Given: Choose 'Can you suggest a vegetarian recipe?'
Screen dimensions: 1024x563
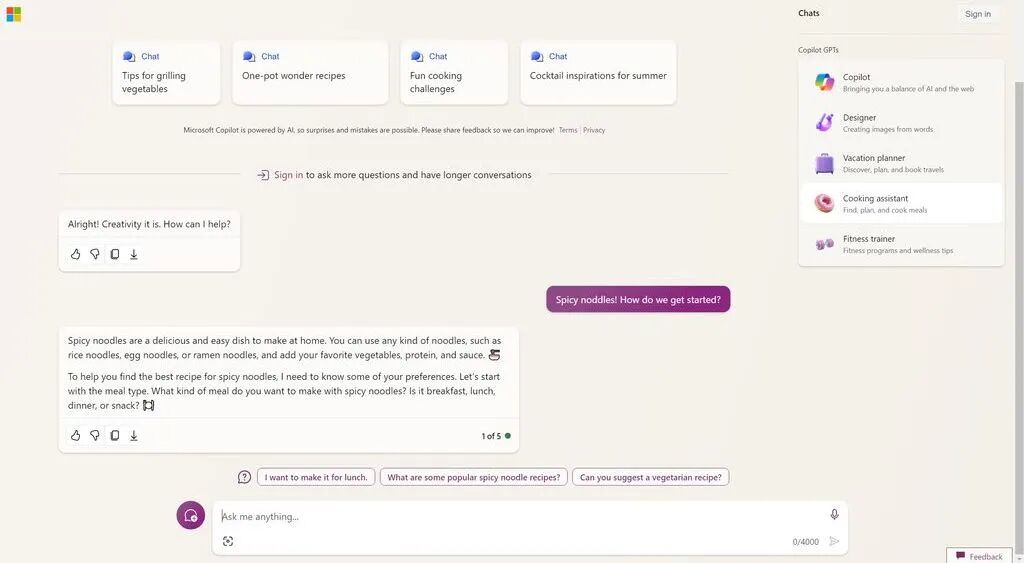Looking at the screenshot, I should 650,477.
